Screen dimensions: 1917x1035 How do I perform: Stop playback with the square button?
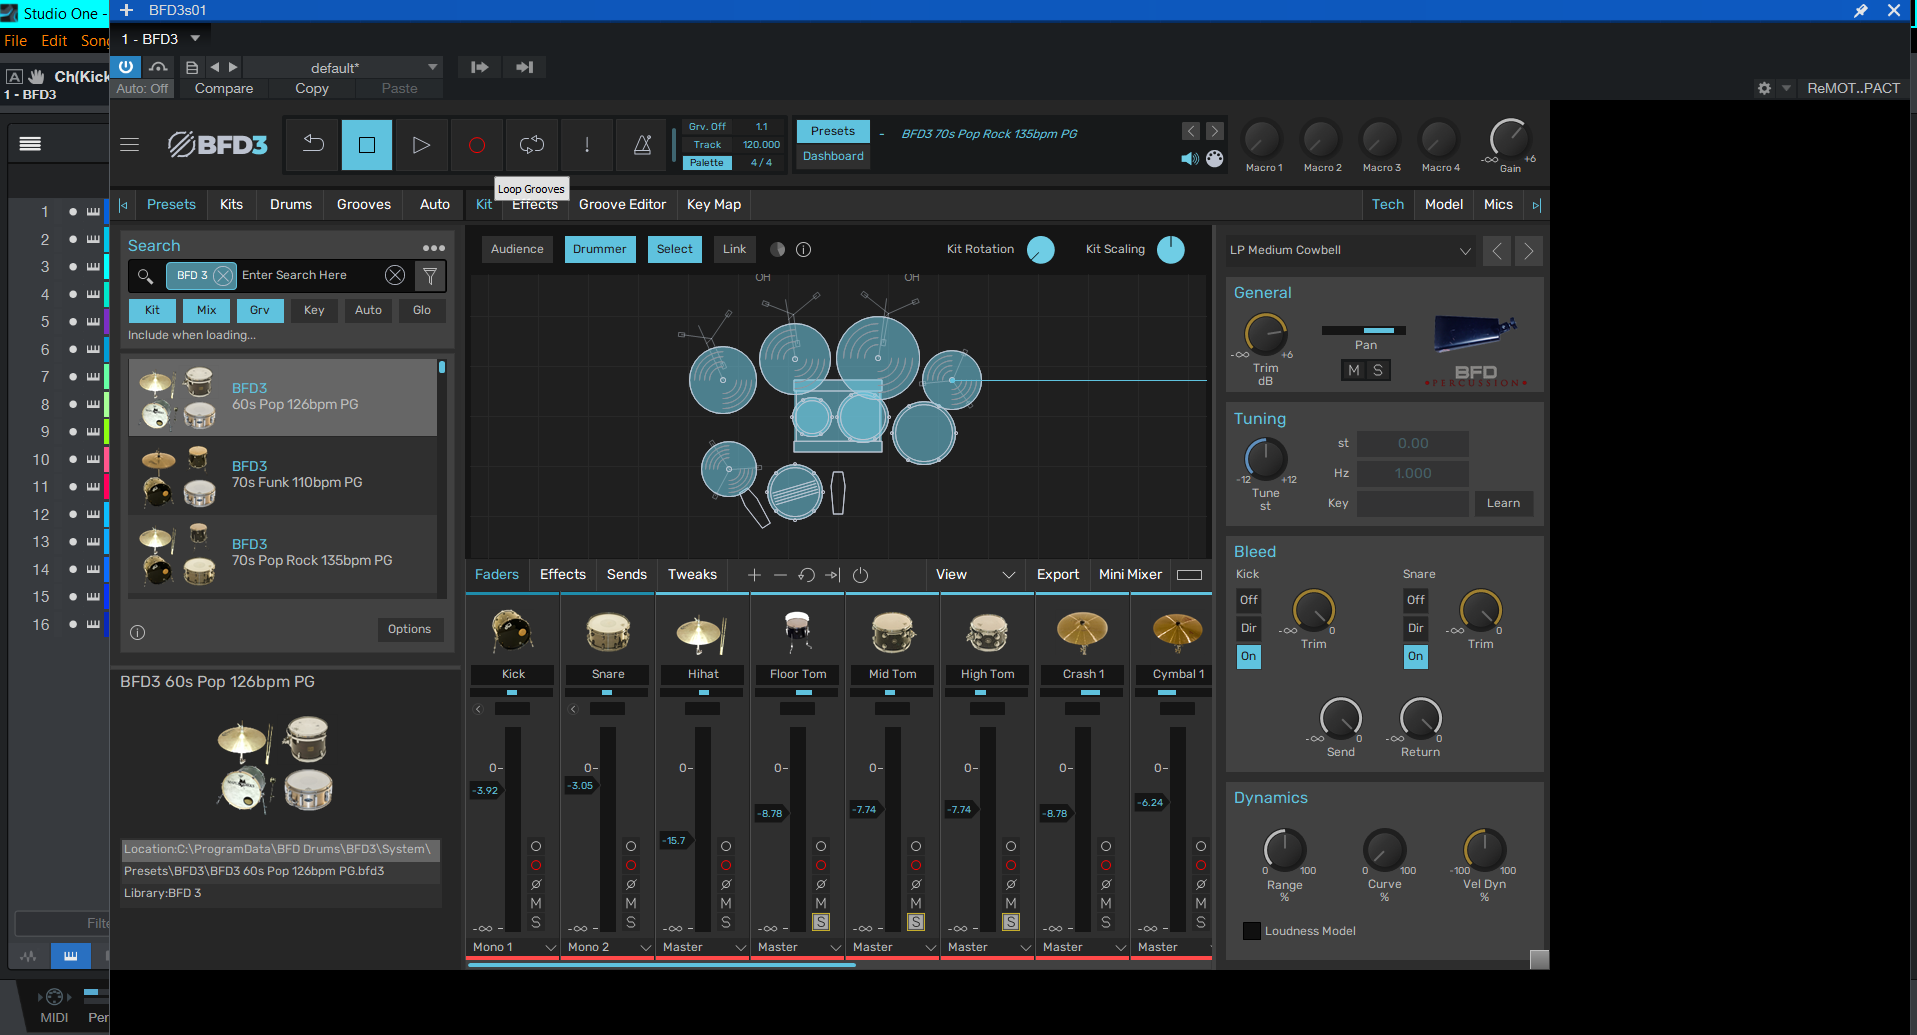[367, 145]
